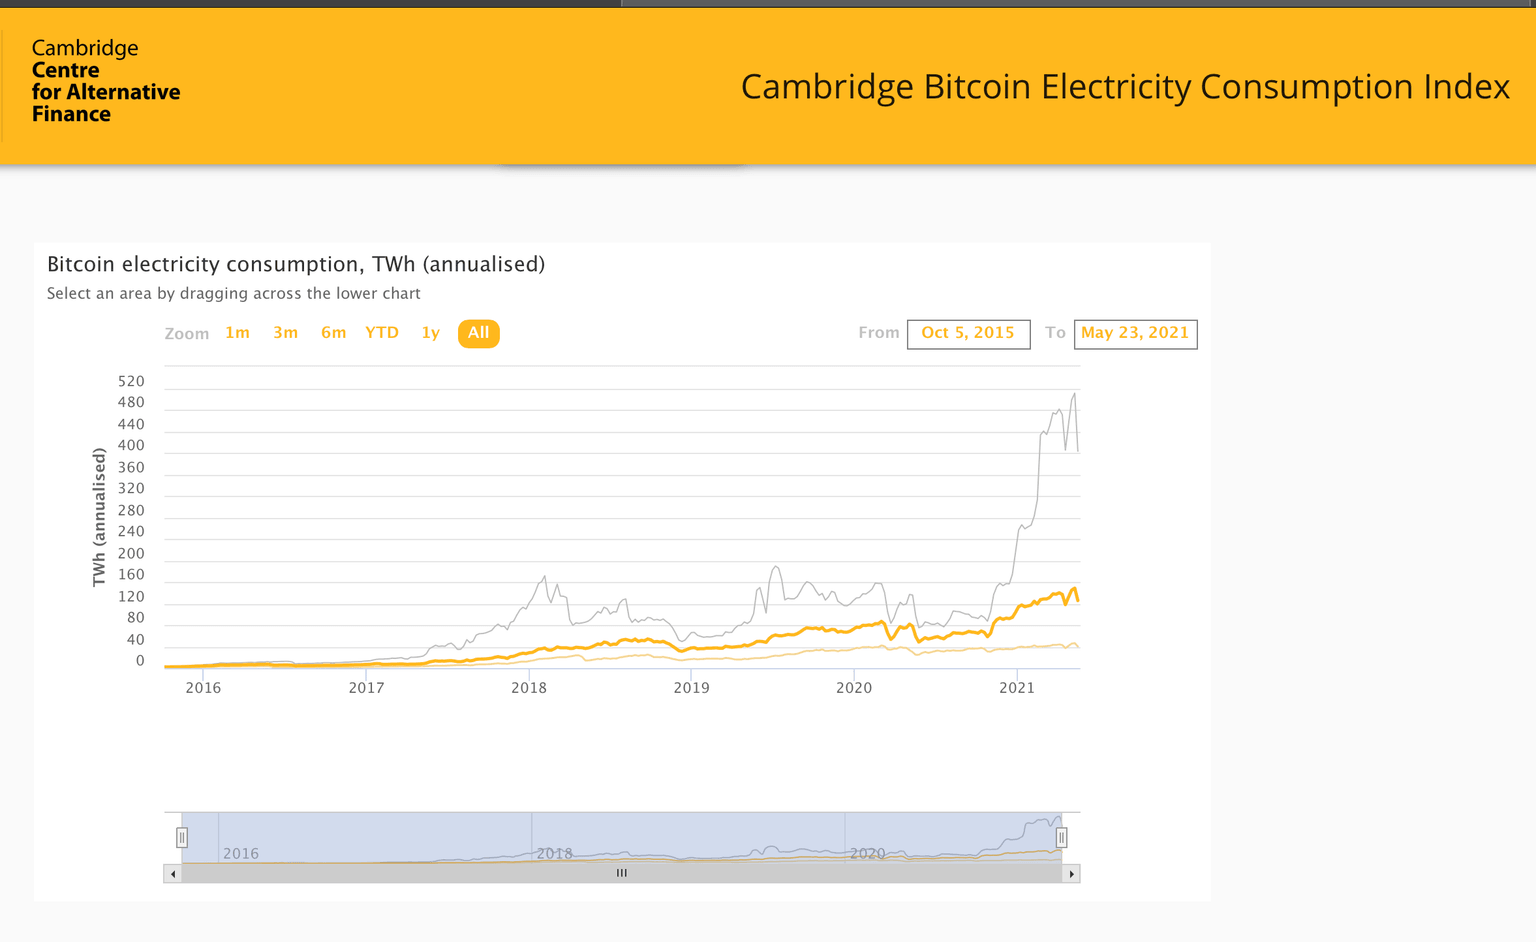Toggle the 1m zoom option
1536x942 pixels.
click(238, 333)
